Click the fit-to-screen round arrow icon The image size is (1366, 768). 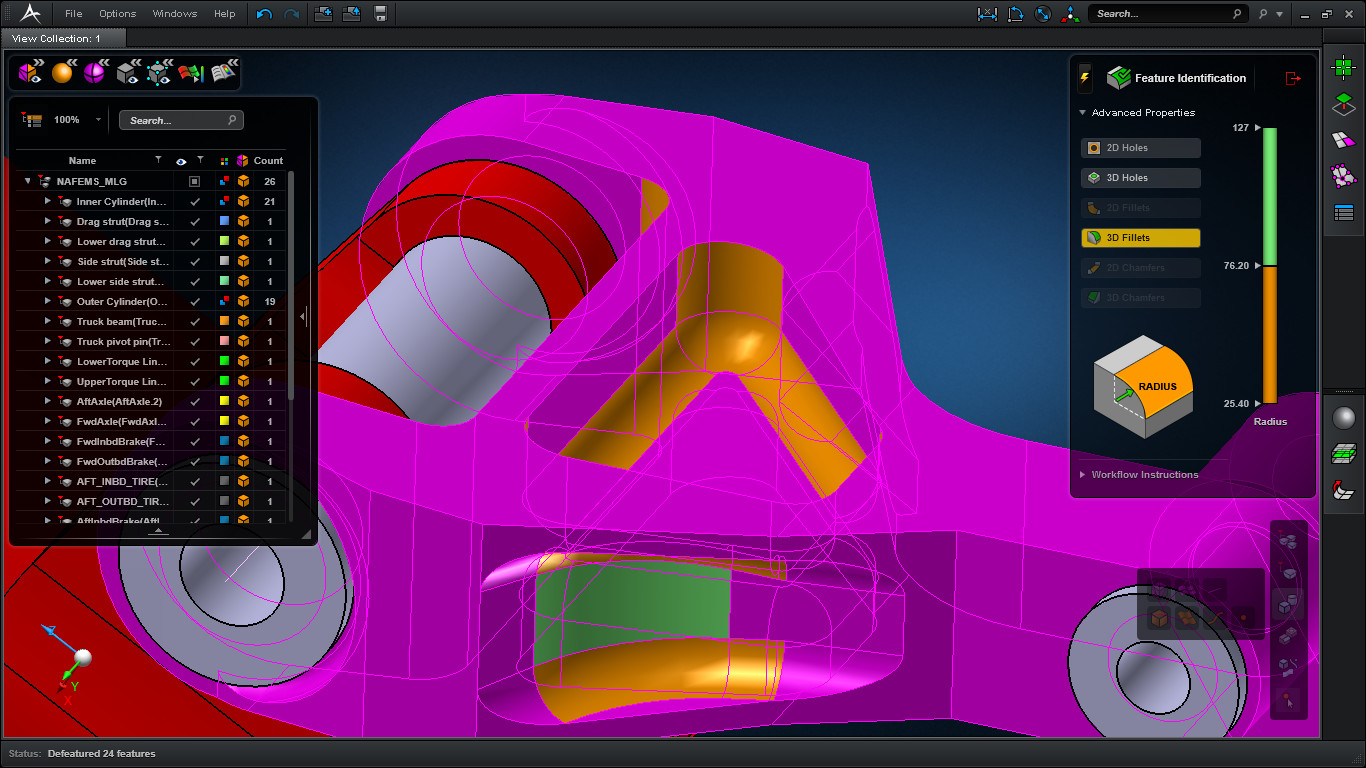click(1043, 14)
